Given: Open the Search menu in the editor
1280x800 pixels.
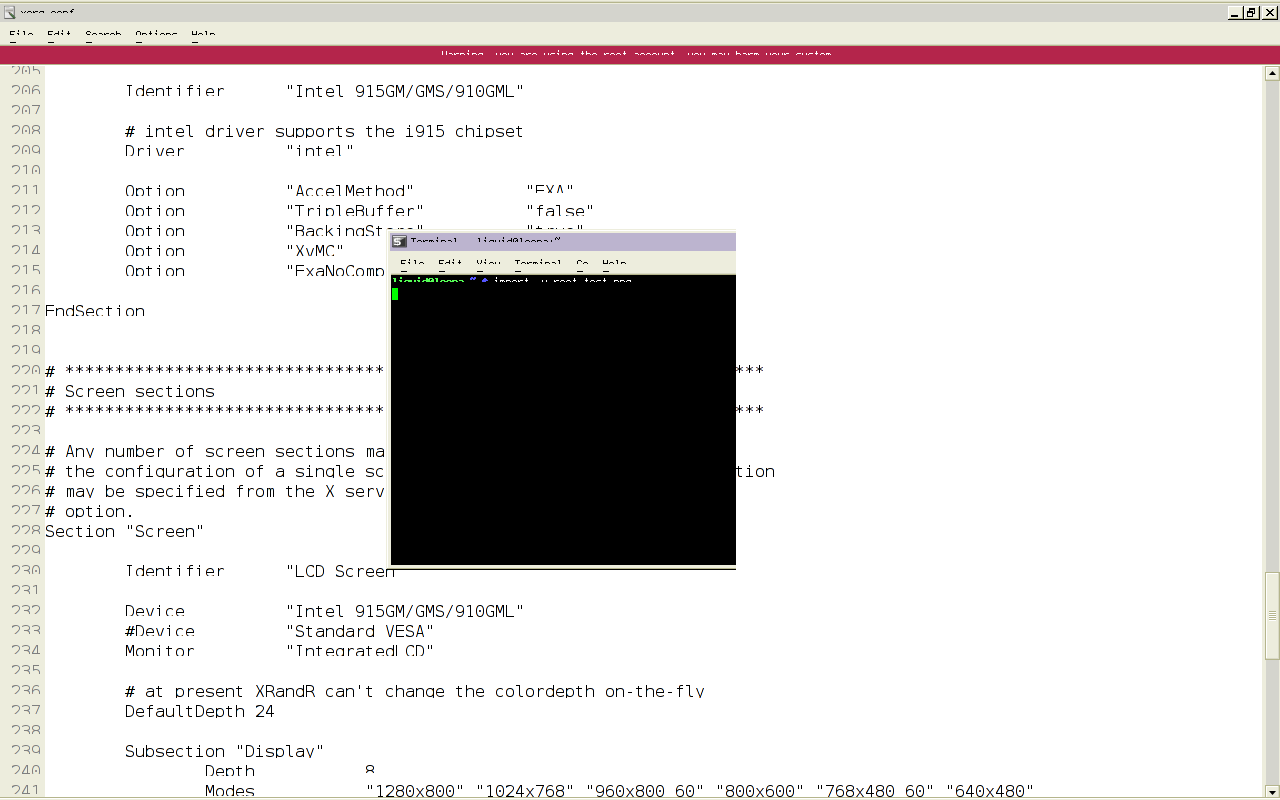Looking at the screenshot, I should tap(103, 35).
